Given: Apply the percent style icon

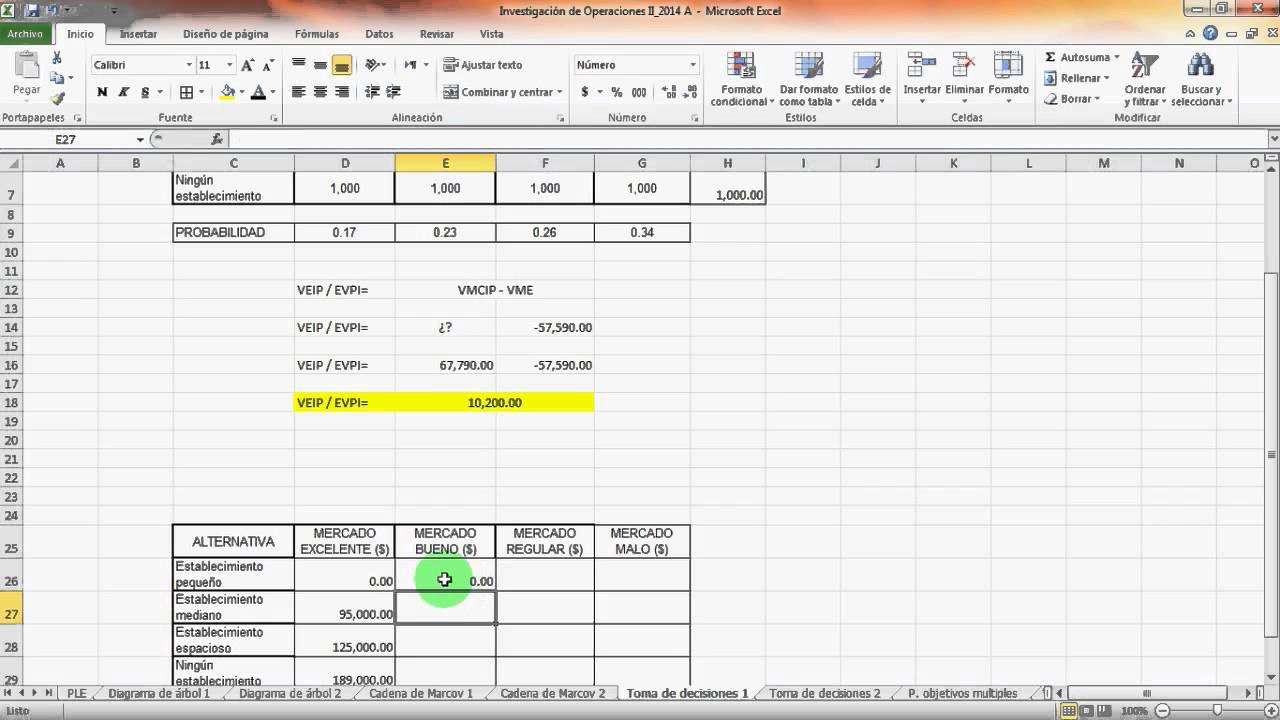Looking at the screenshot, I should pos(616,92).
